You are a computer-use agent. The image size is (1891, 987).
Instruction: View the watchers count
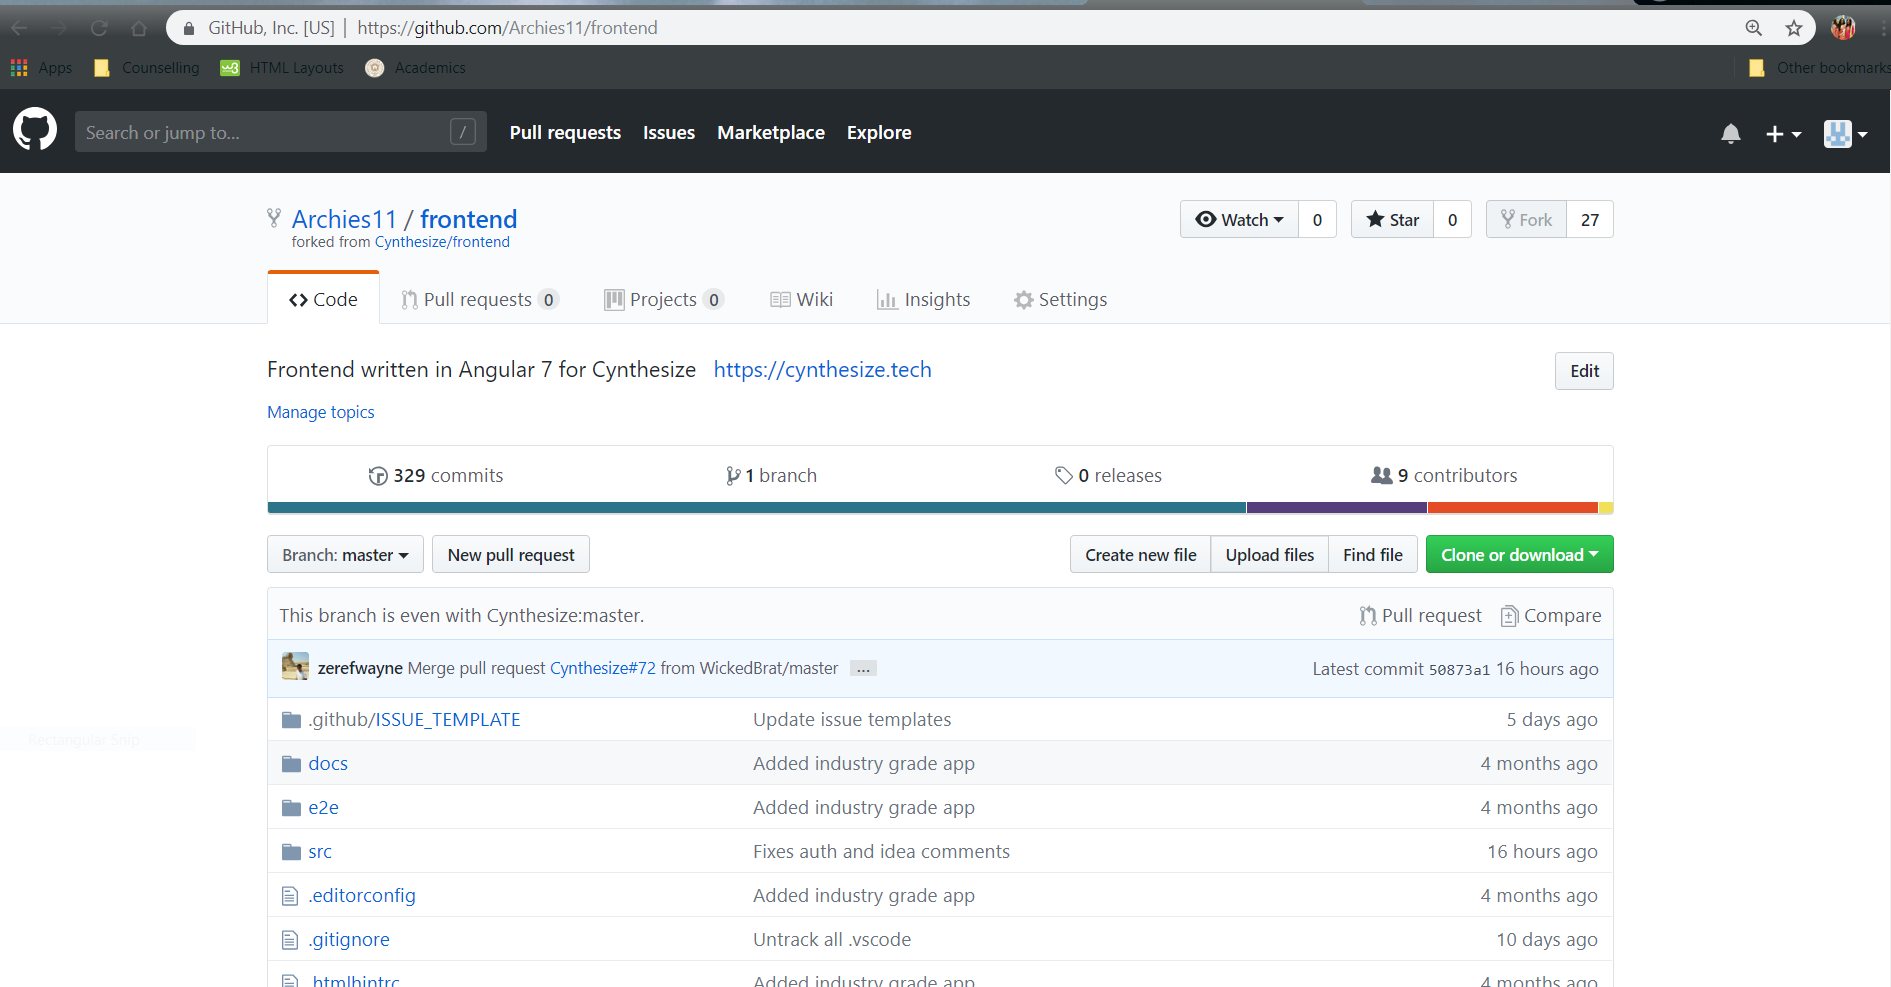[x=1317, y=219]
